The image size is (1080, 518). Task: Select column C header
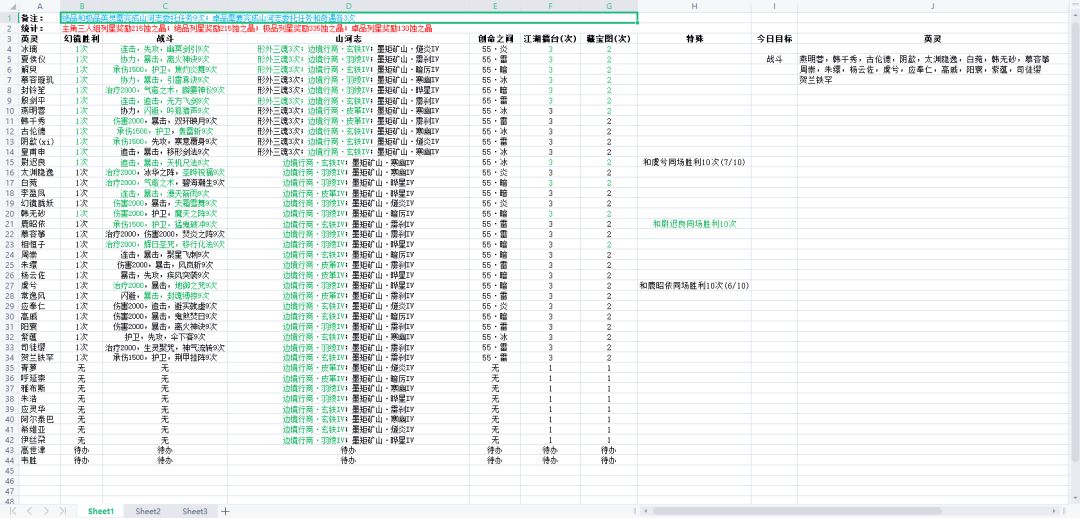[165, 6]
